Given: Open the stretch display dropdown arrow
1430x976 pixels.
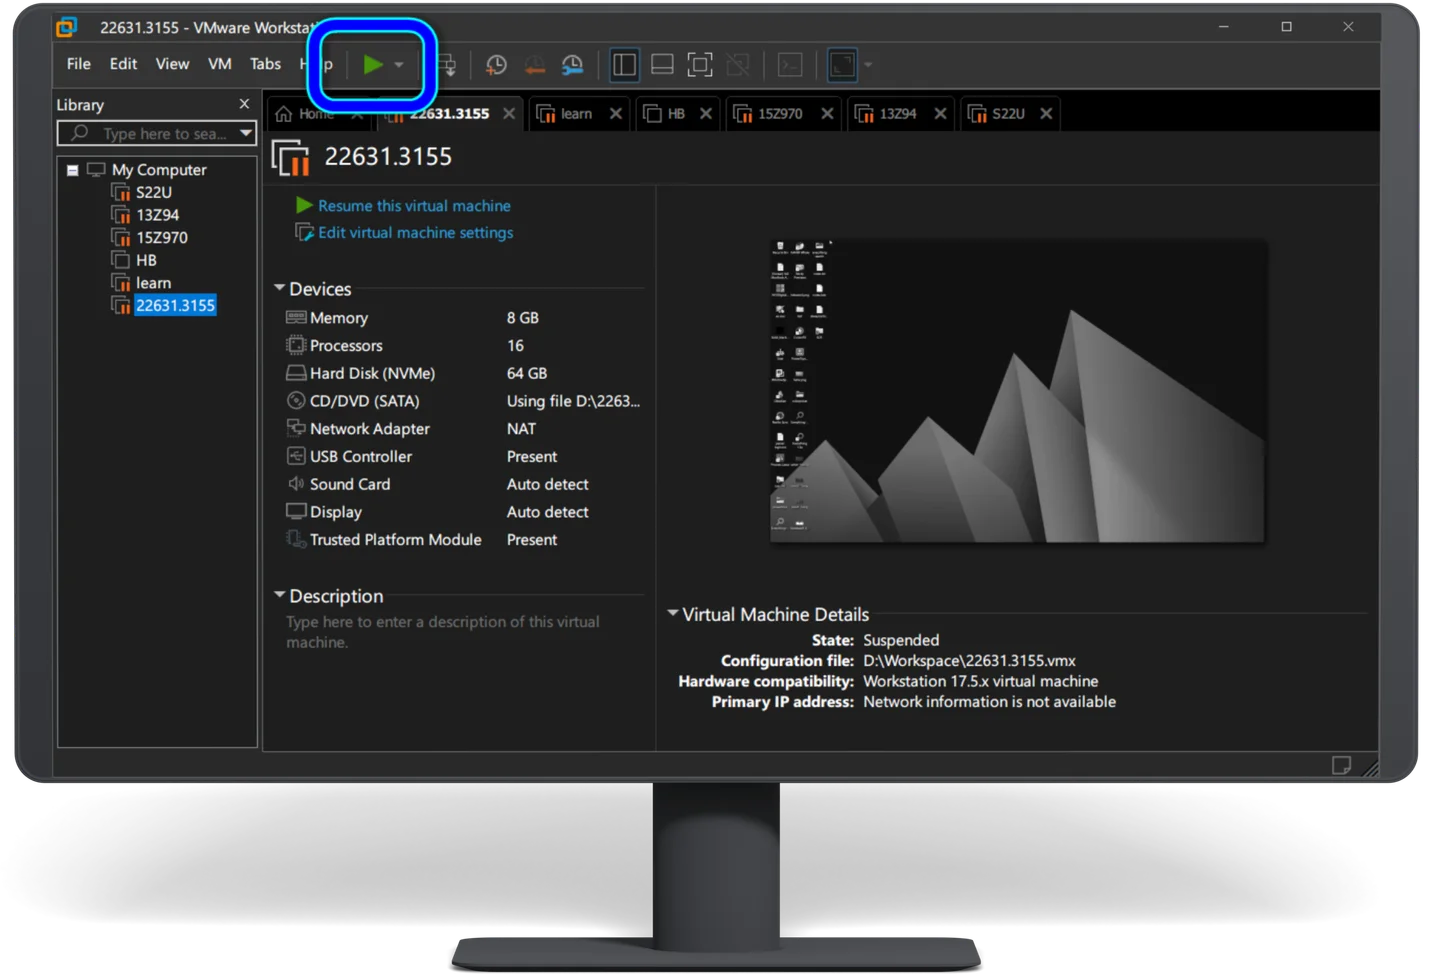Looking at the screenshot, I should tap(868, 65).
